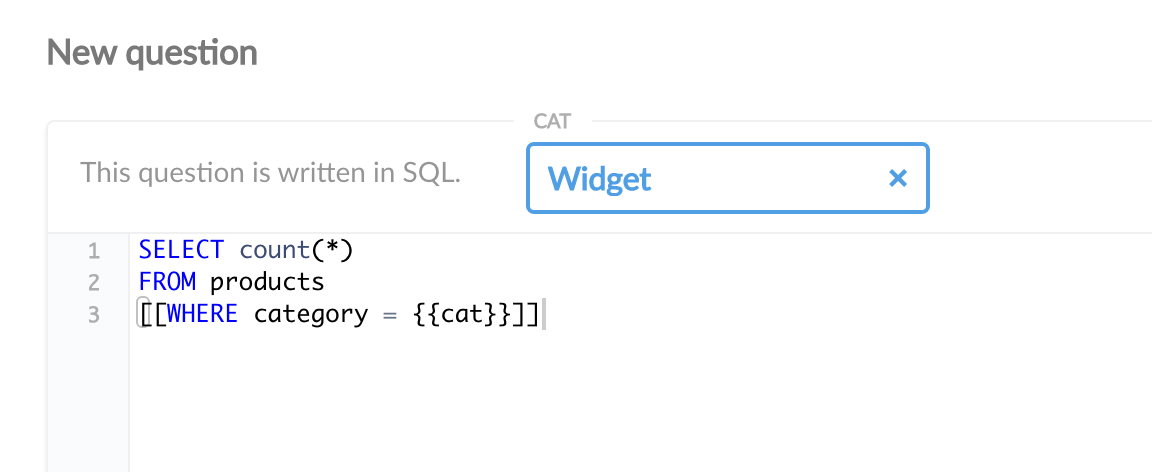Click the Widget text in the CAT filter
The height and width of the screenshot is (472, 1152).
(x=600, y=179)
